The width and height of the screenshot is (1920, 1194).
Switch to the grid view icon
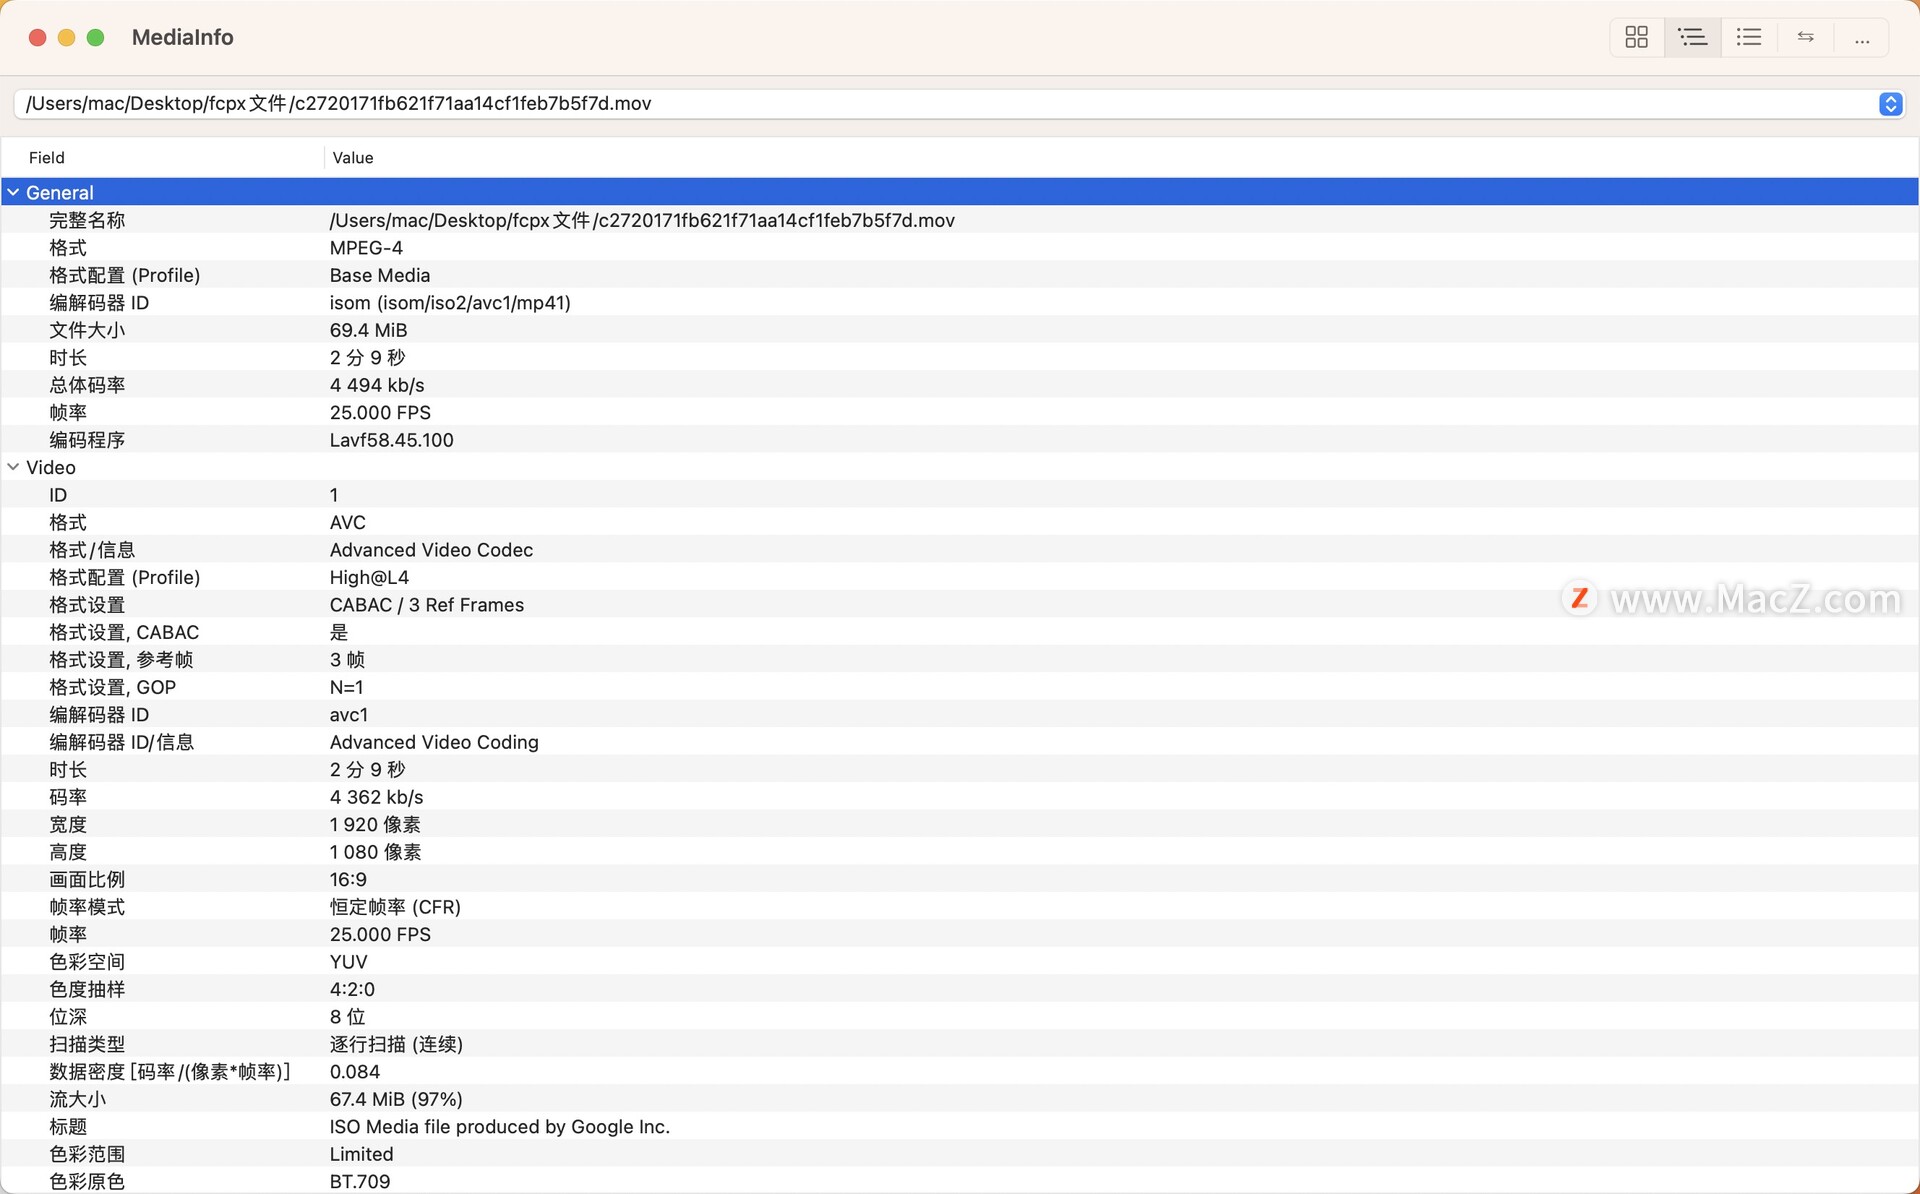tap(1636, 38)
